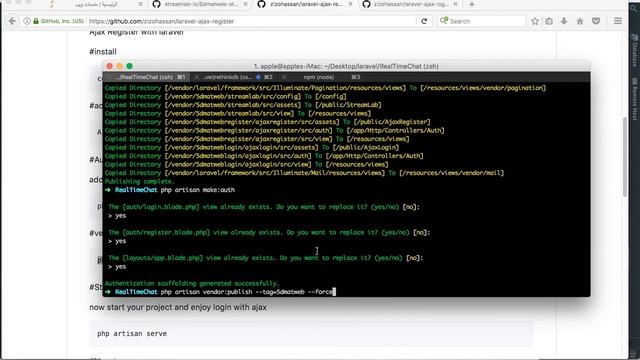The image size is (640, 360).
Task: Click the auth/login.blade.php replace prompt line
Action: pos(264,207)
